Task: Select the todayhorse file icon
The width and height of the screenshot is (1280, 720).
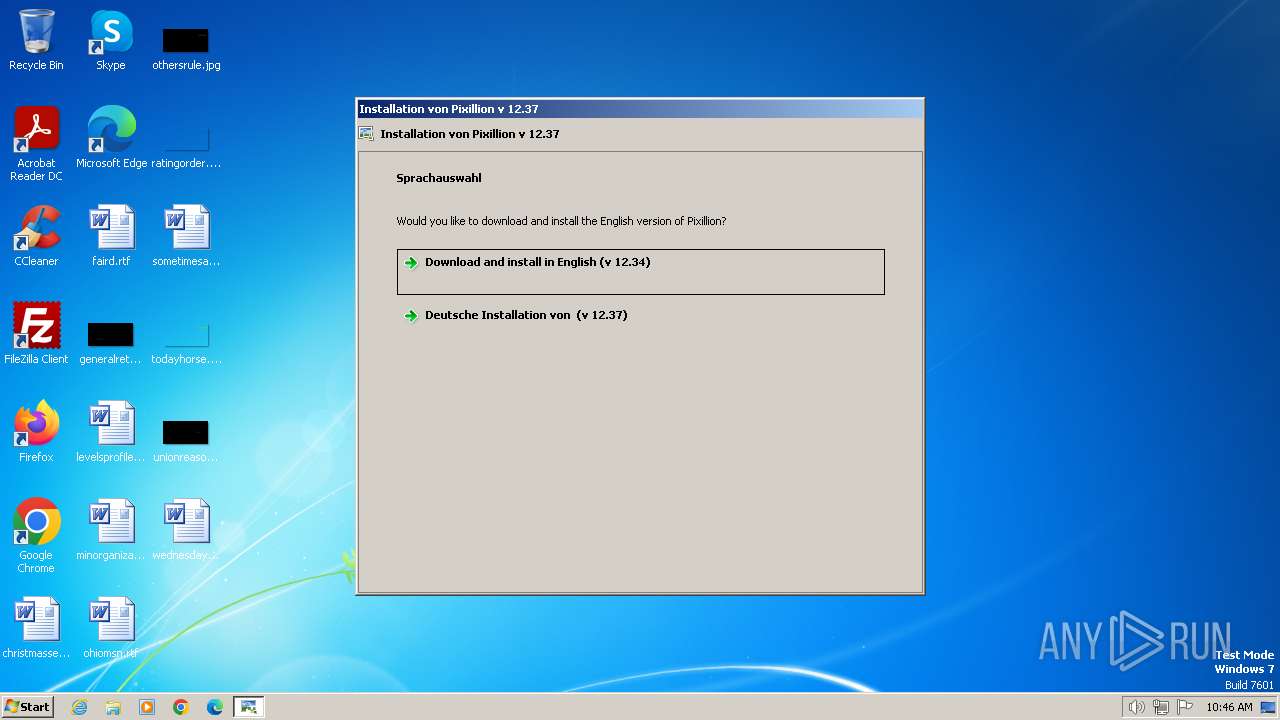Action: tap(186, 342)
